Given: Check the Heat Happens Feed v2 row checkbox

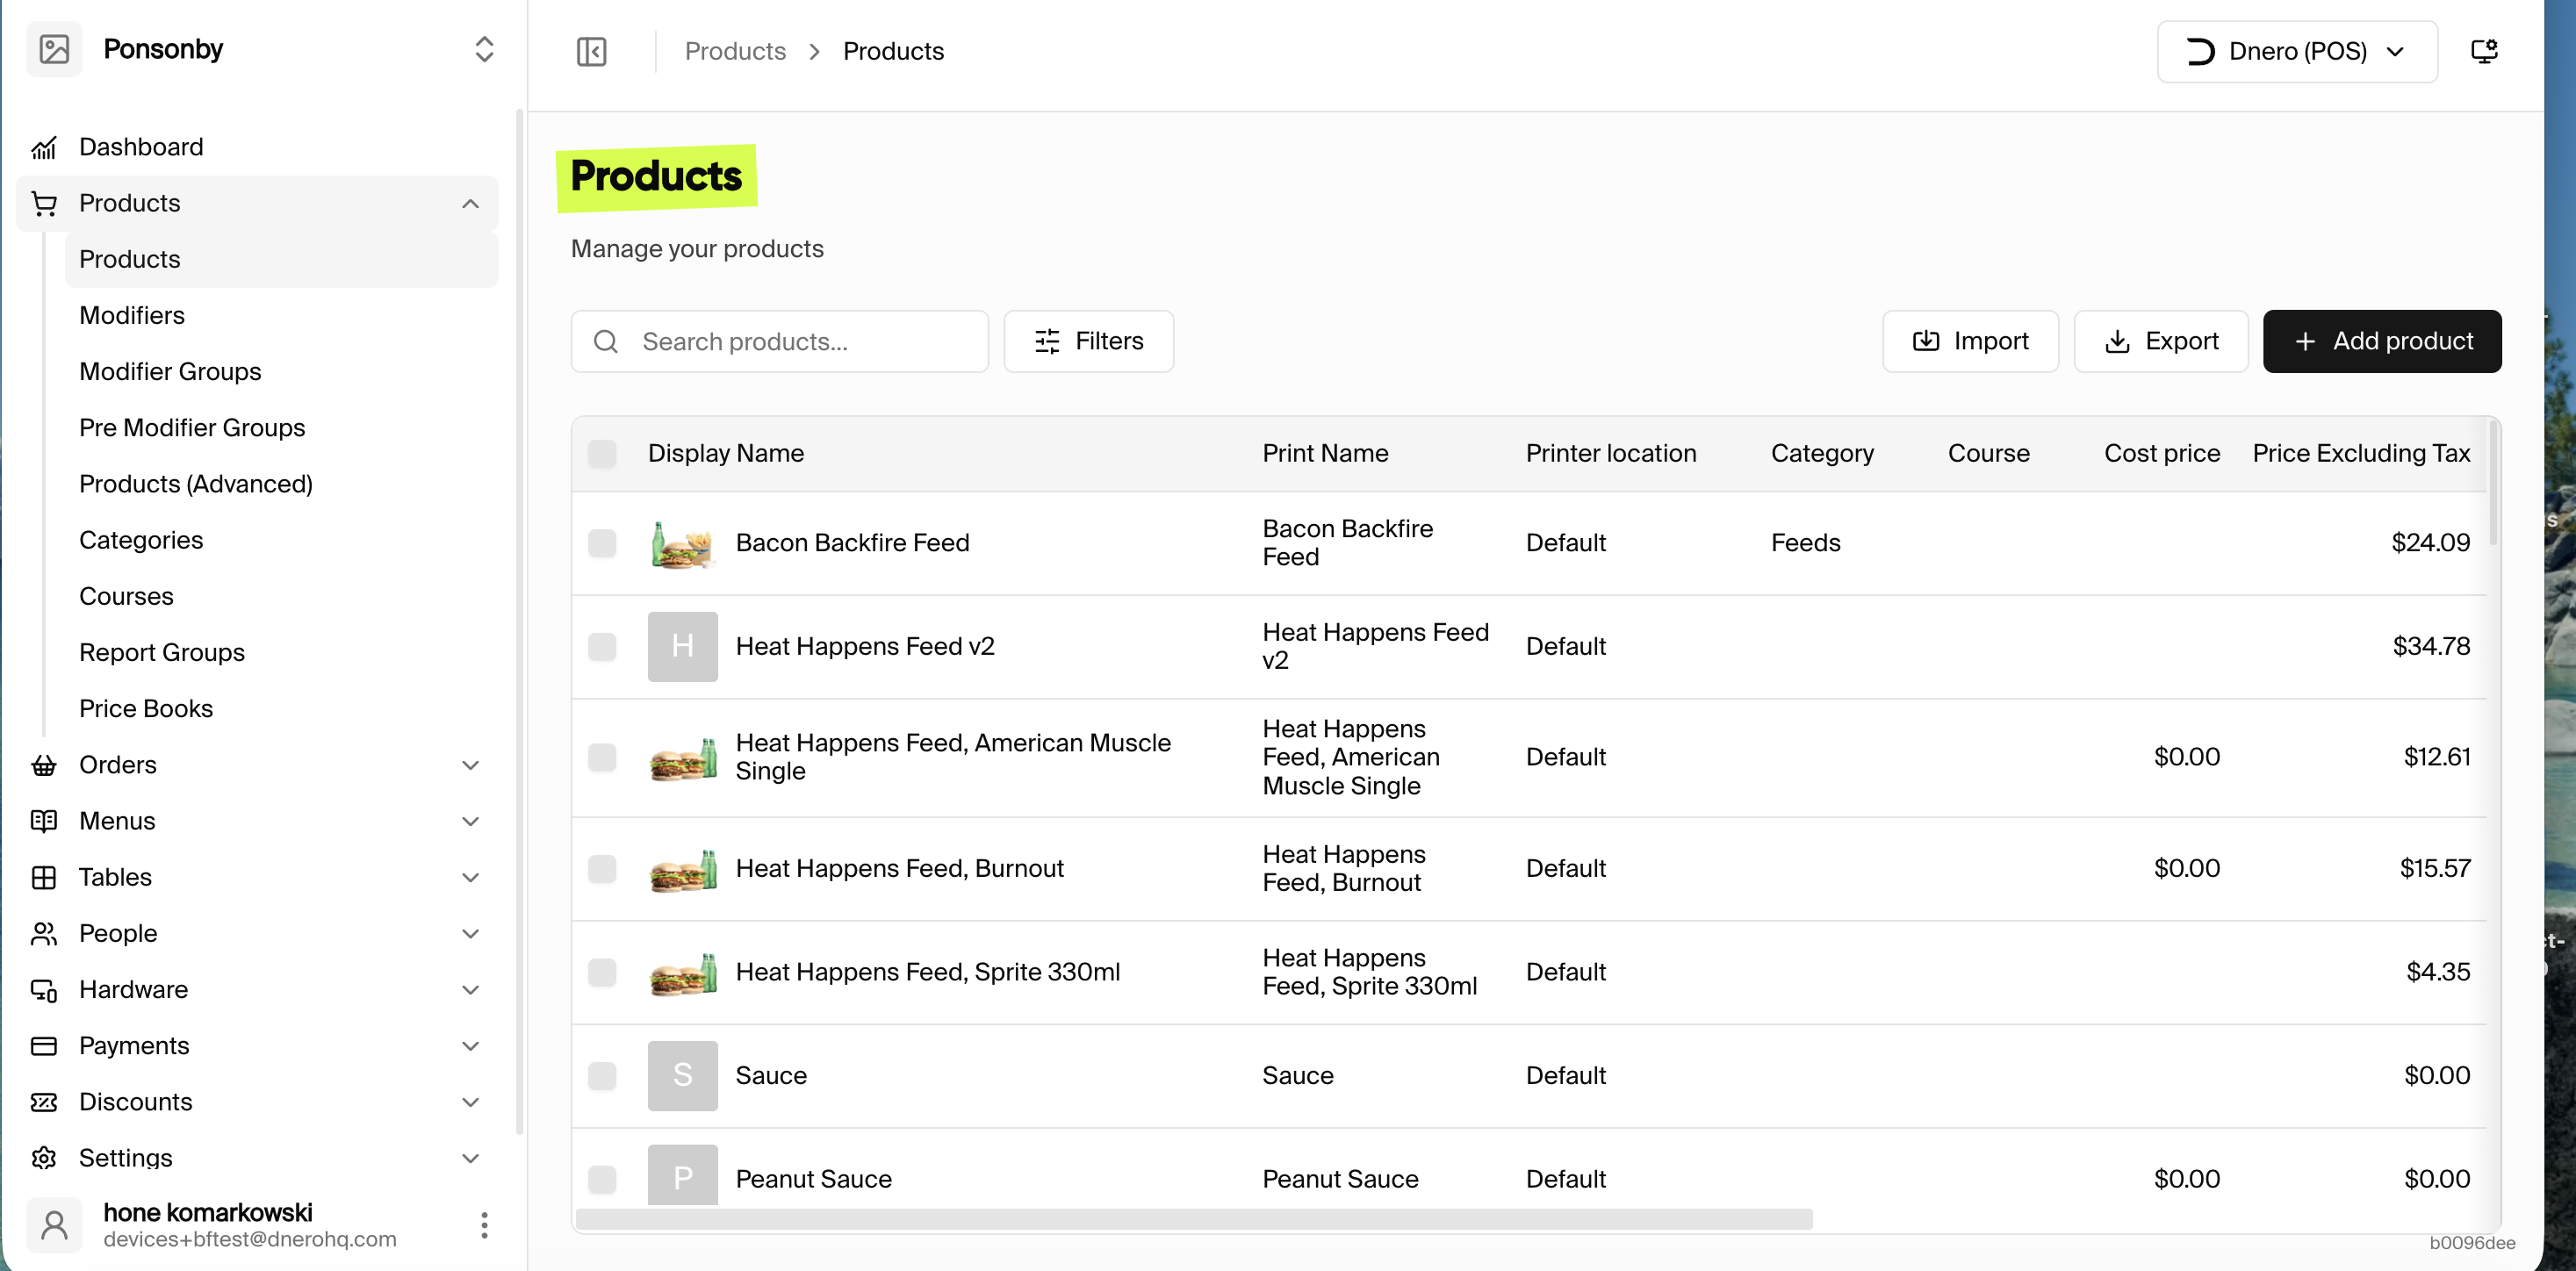Looking at the screenshot, I should [602, 646].
